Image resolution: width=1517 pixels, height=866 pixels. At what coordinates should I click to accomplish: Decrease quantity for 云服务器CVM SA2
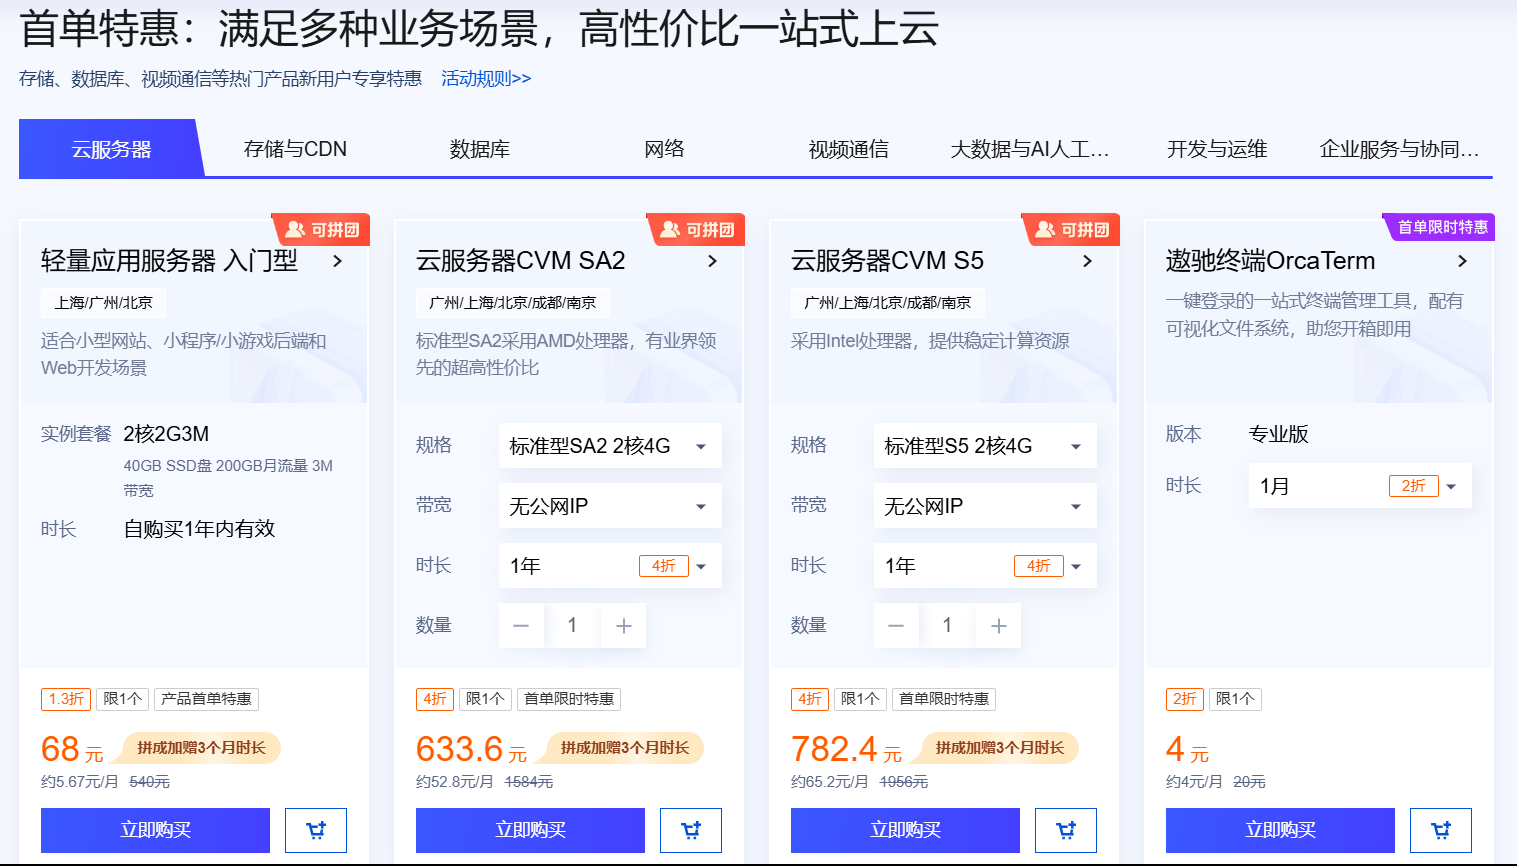coord(521,626)
